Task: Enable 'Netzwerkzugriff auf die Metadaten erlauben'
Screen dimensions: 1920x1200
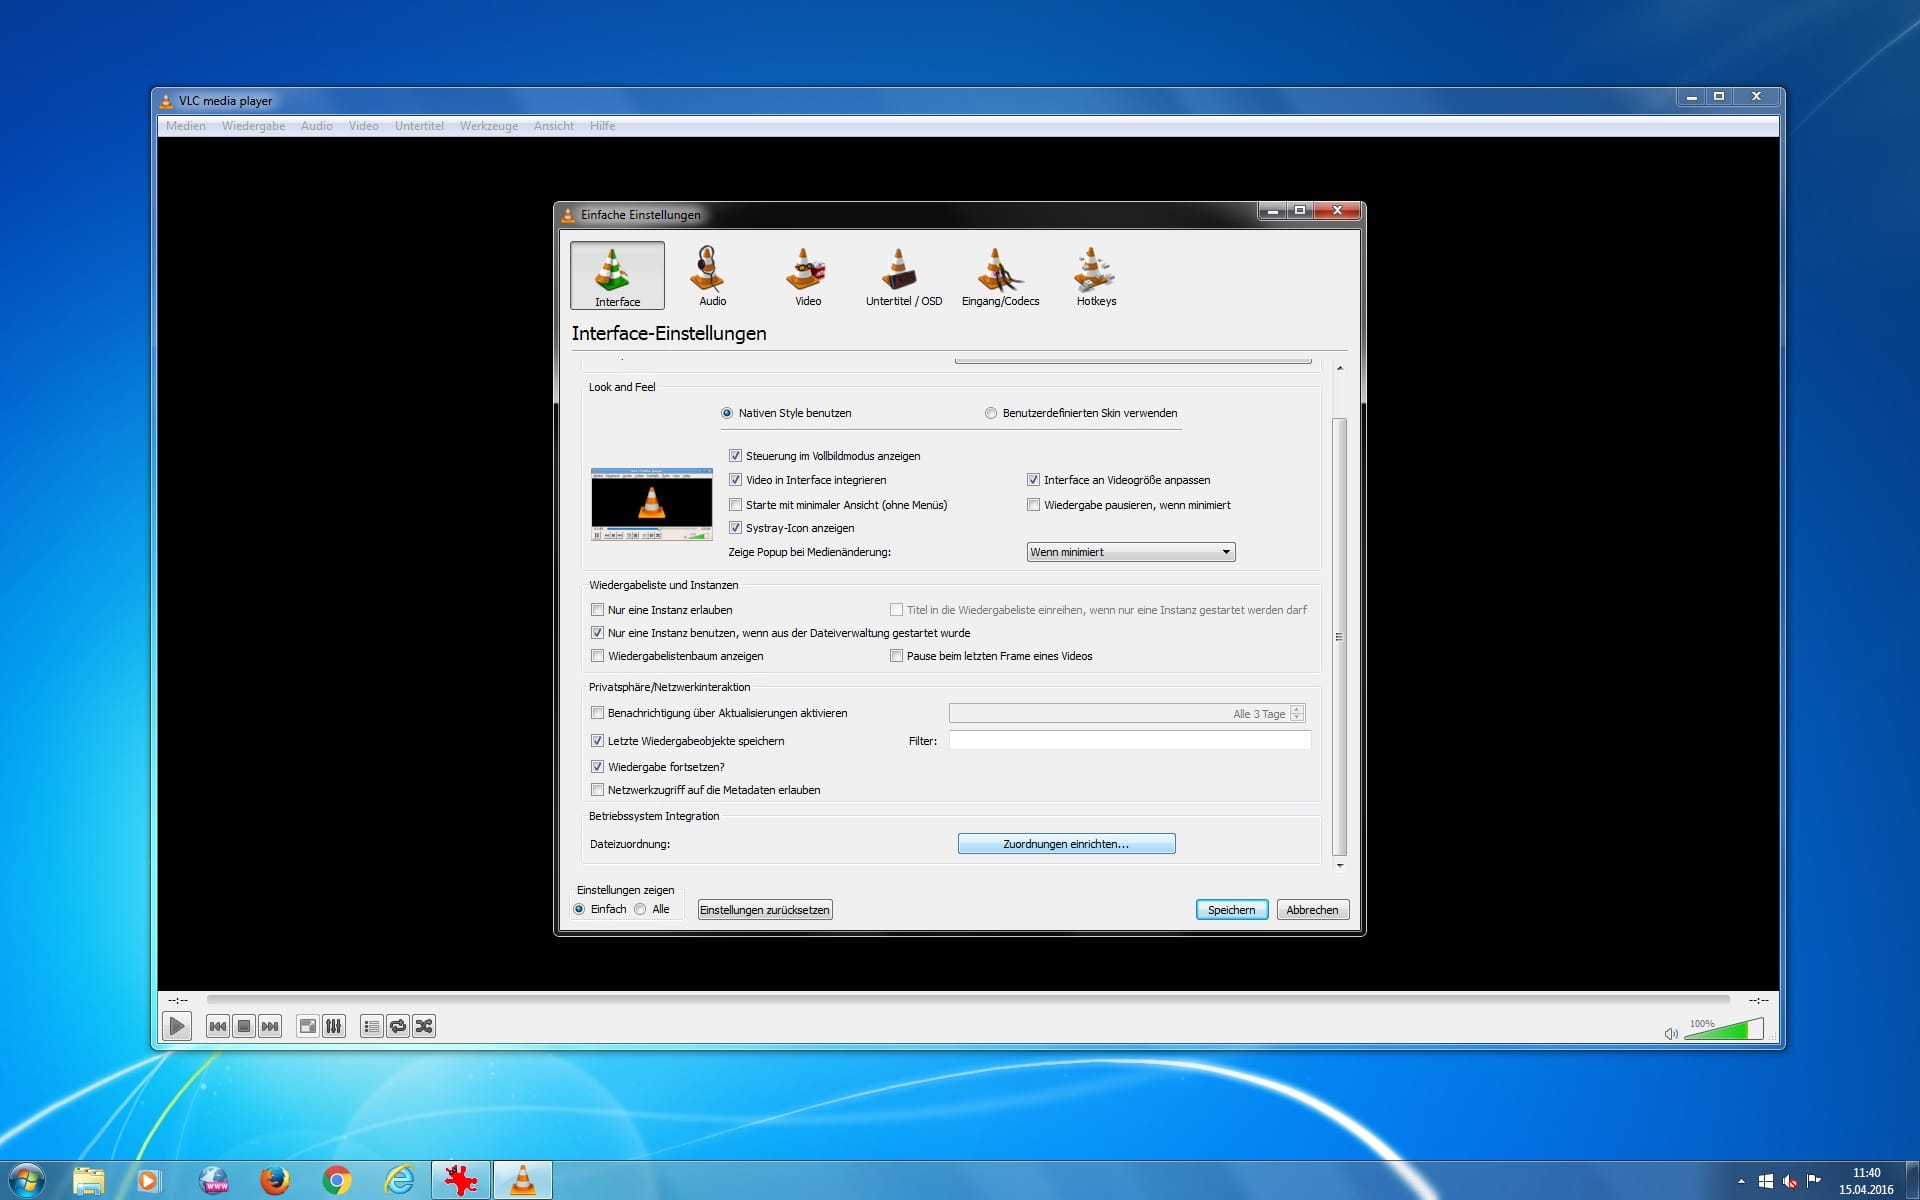Action: [x=597, y=790]
